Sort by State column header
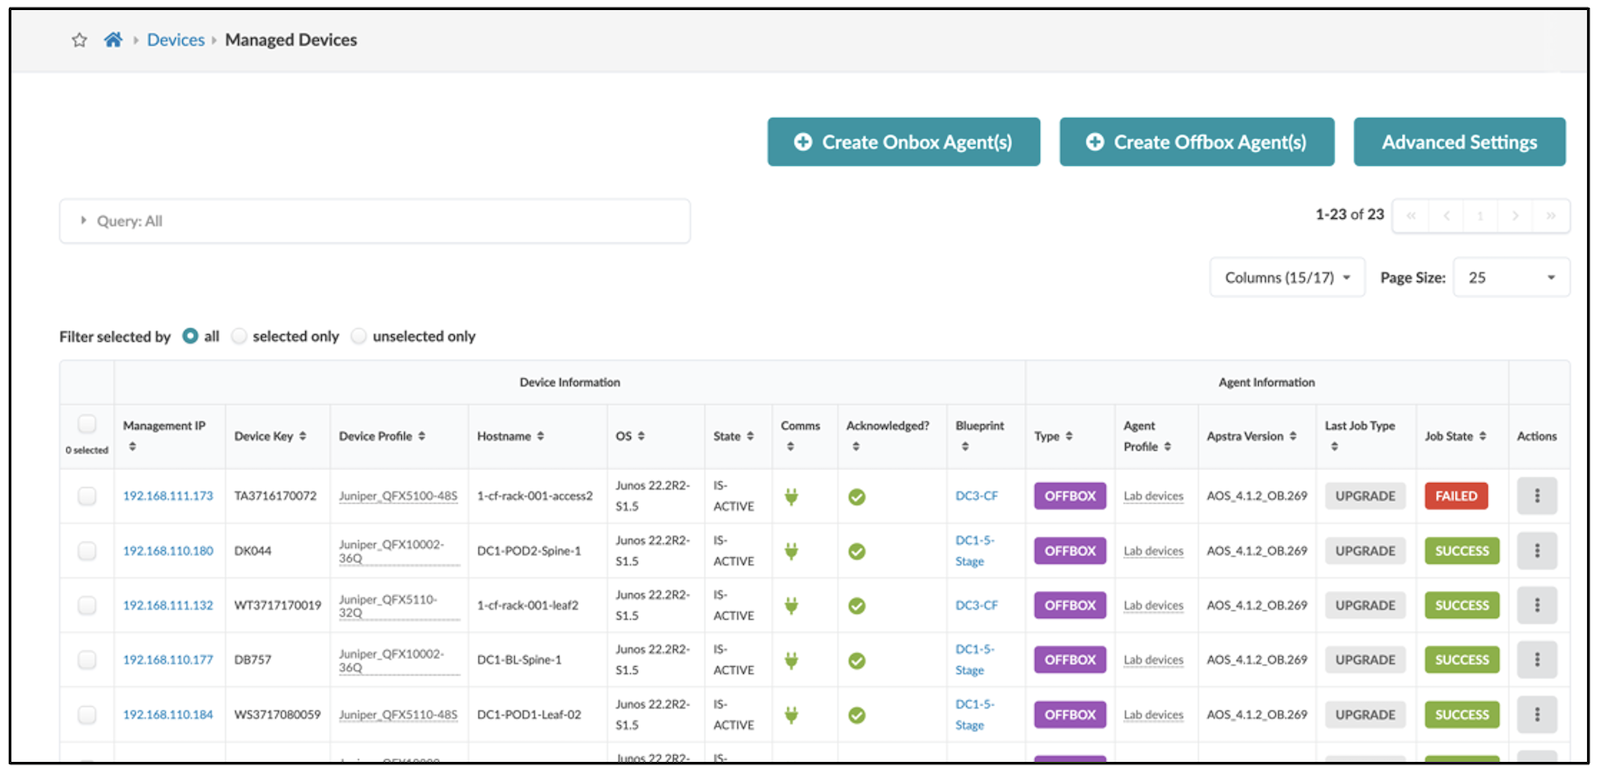 tap(733, 436)
